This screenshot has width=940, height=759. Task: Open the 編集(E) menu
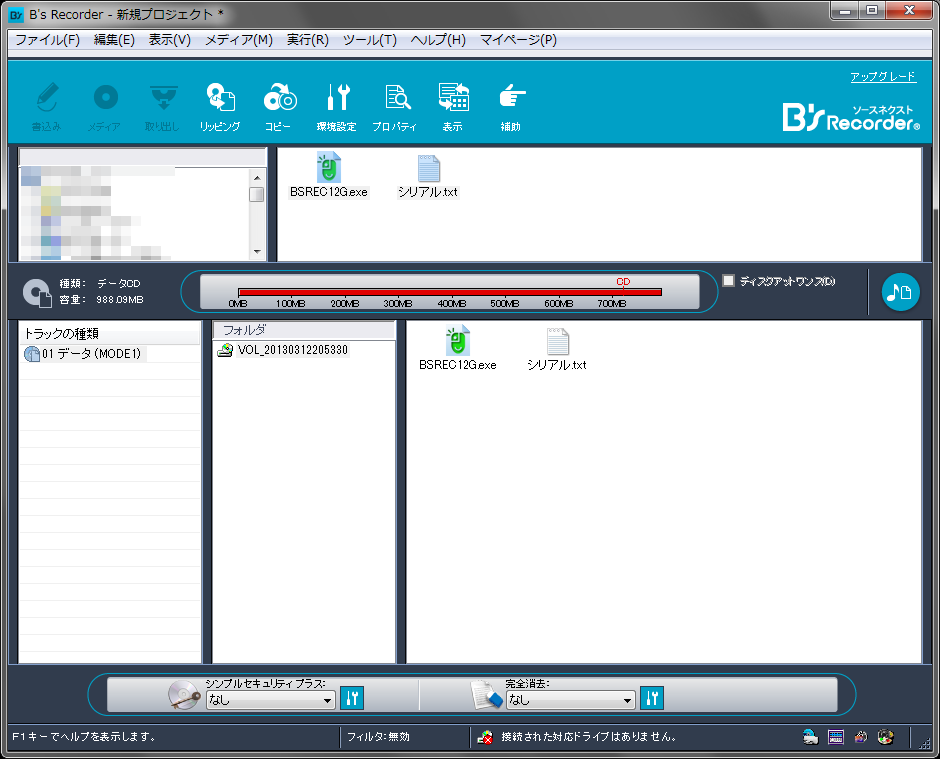114,40
